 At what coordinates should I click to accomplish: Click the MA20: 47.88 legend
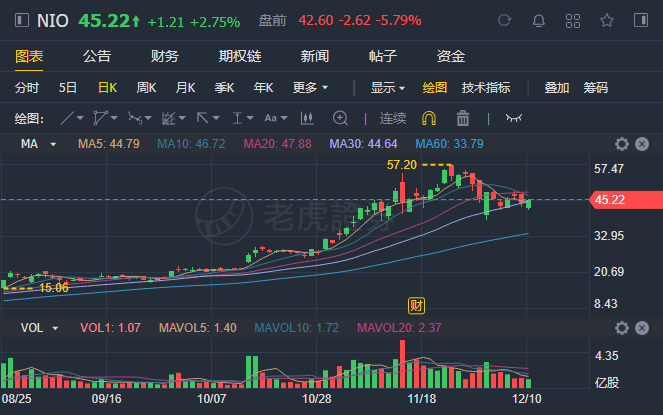pyautogui.click(x=277, y=144)
